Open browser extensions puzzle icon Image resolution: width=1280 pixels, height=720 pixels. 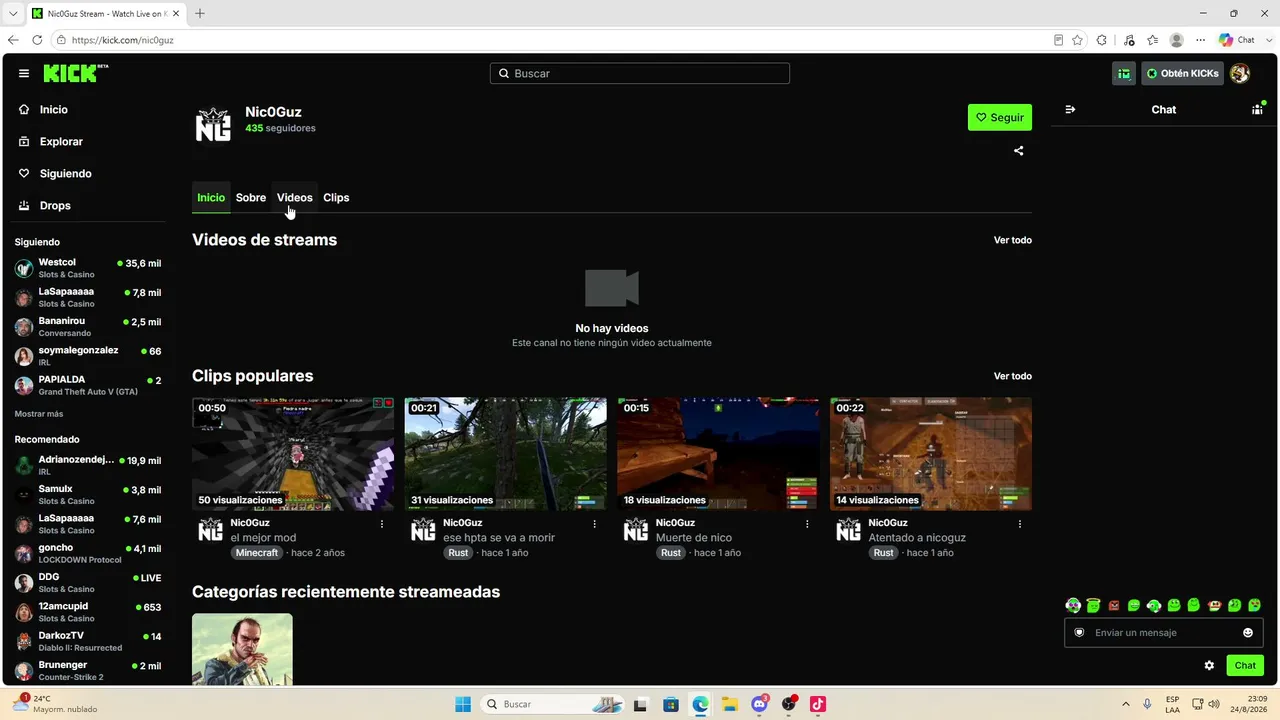click(1101, 40)
